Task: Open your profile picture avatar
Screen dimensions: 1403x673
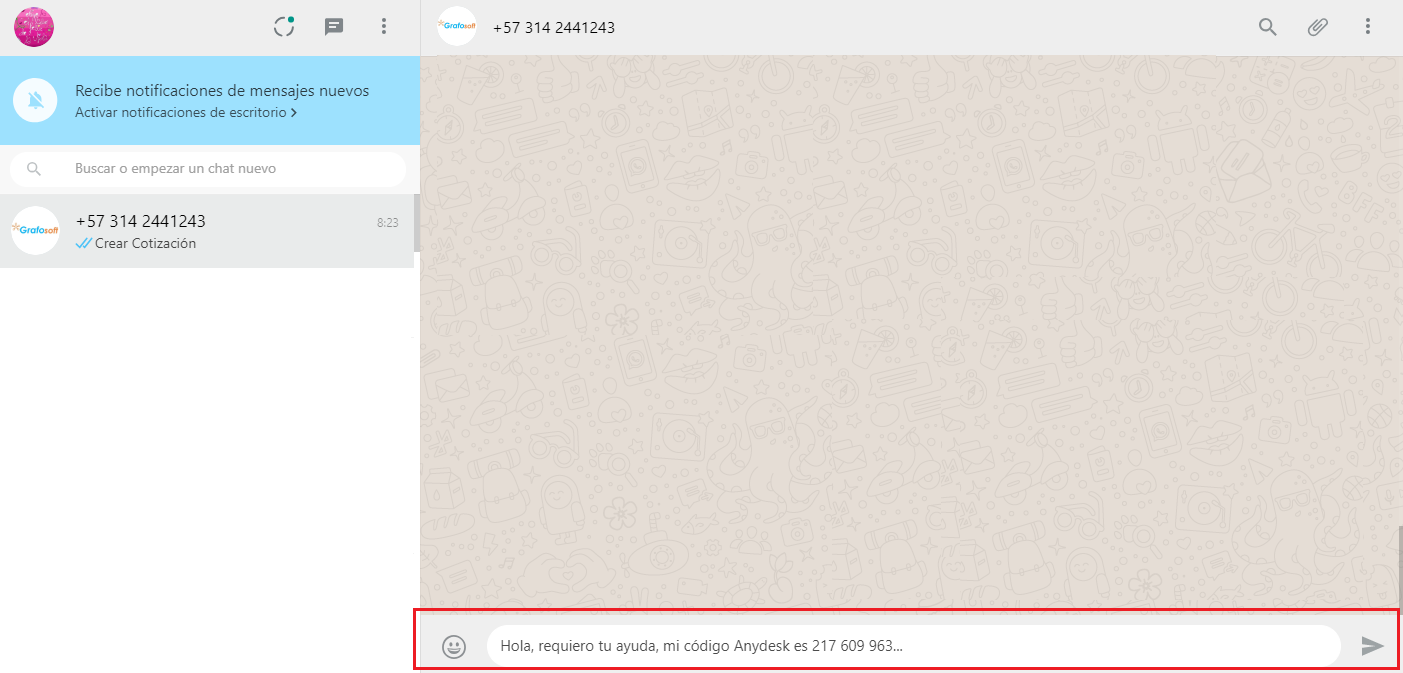Action: pyautogui.click(x=34, y=27)
